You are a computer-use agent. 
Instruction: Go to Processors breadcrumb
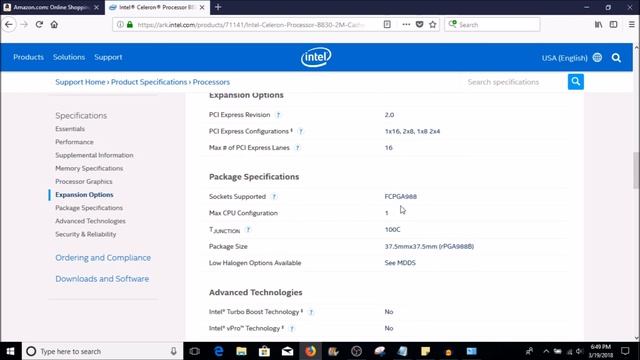(x=211, y=82)
